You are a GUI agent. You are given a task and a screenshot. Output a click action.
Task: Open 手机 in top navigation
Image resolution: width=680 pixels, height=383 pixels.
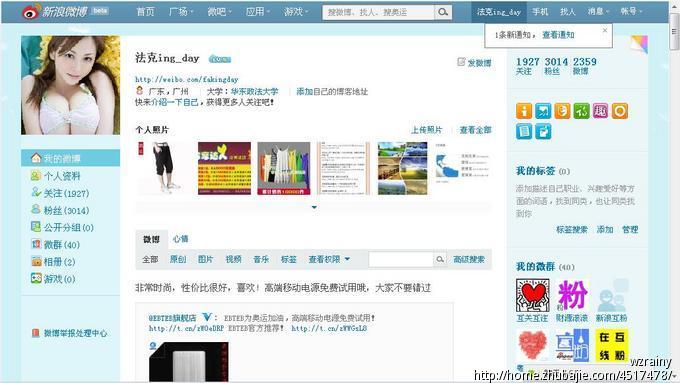pos(540,12)
